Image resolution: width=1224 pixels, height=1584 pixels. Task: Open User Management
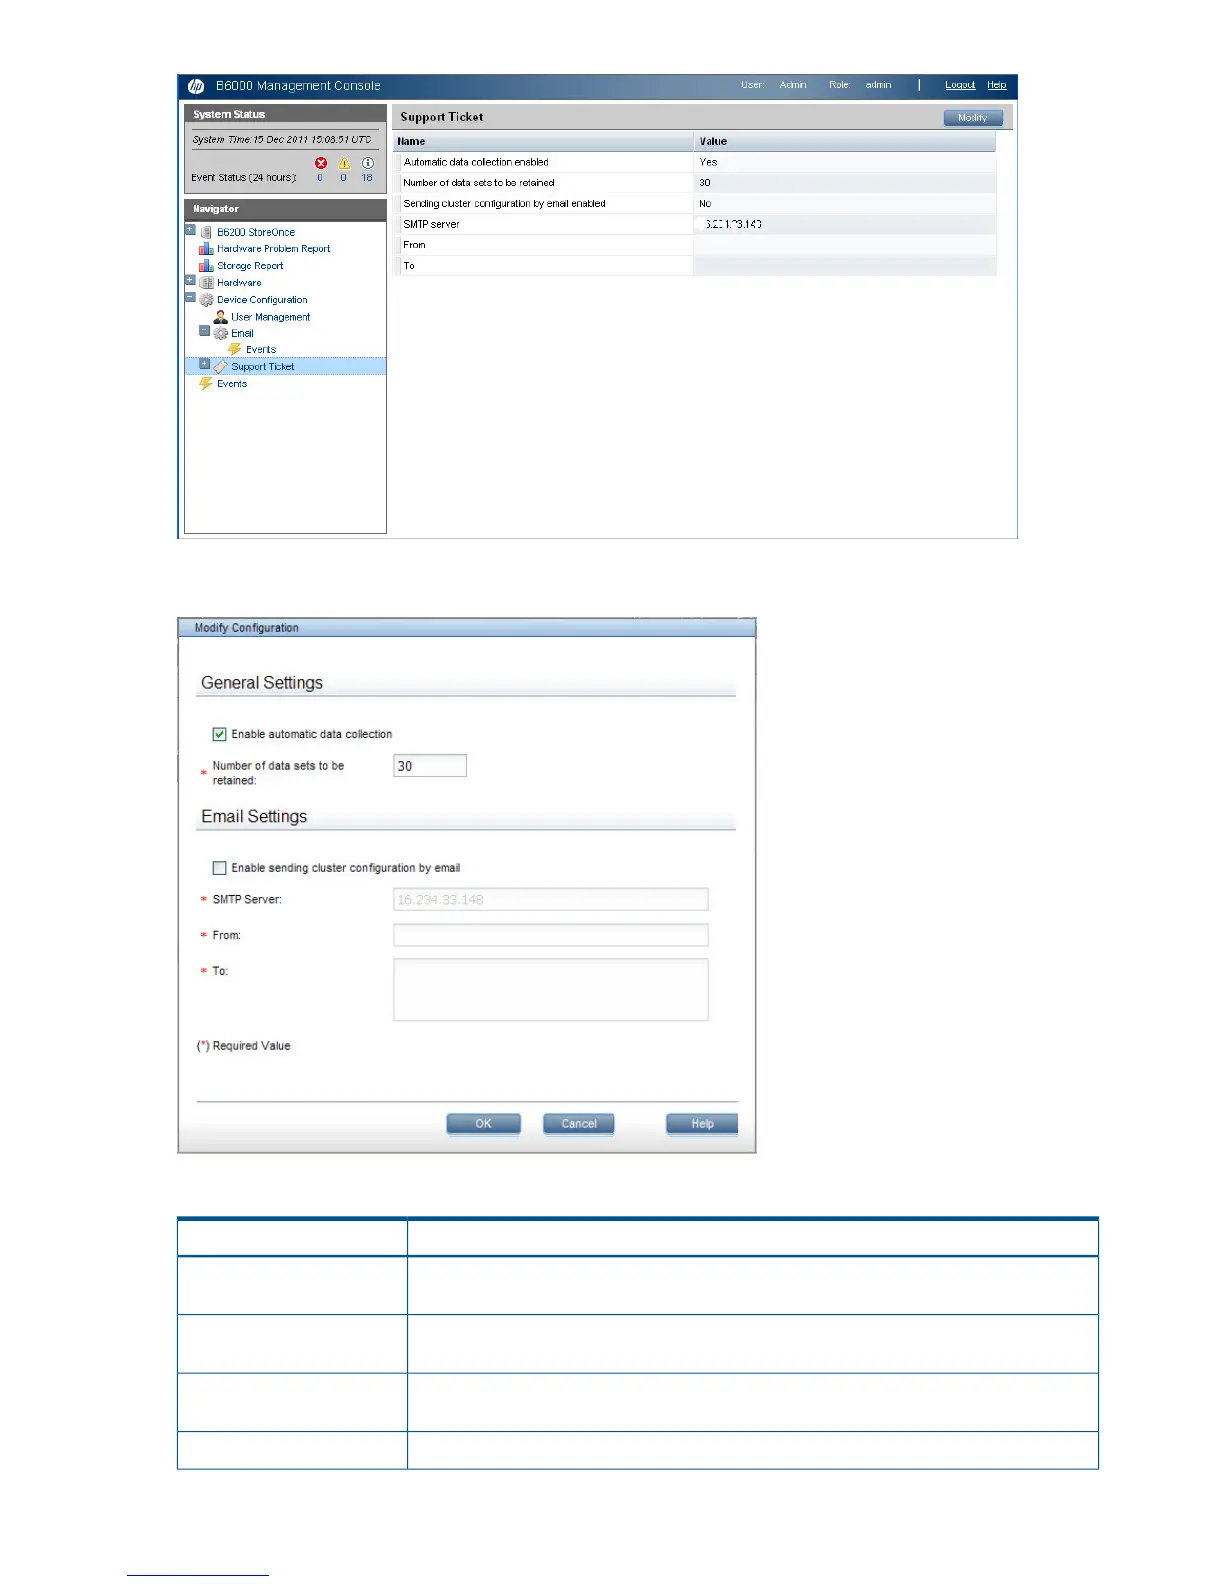point(271,317)
